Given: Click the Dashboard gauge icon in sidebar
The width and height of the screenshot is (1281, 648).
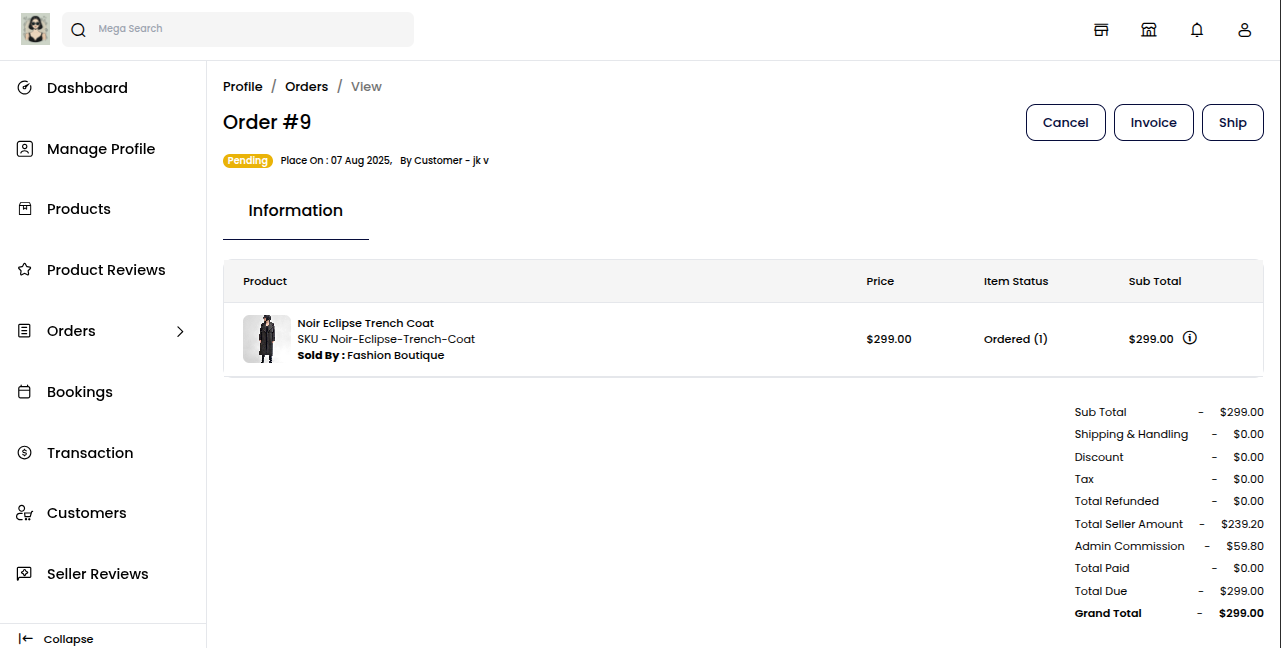Looking at the screenshot, I should (x=25, y=88).
